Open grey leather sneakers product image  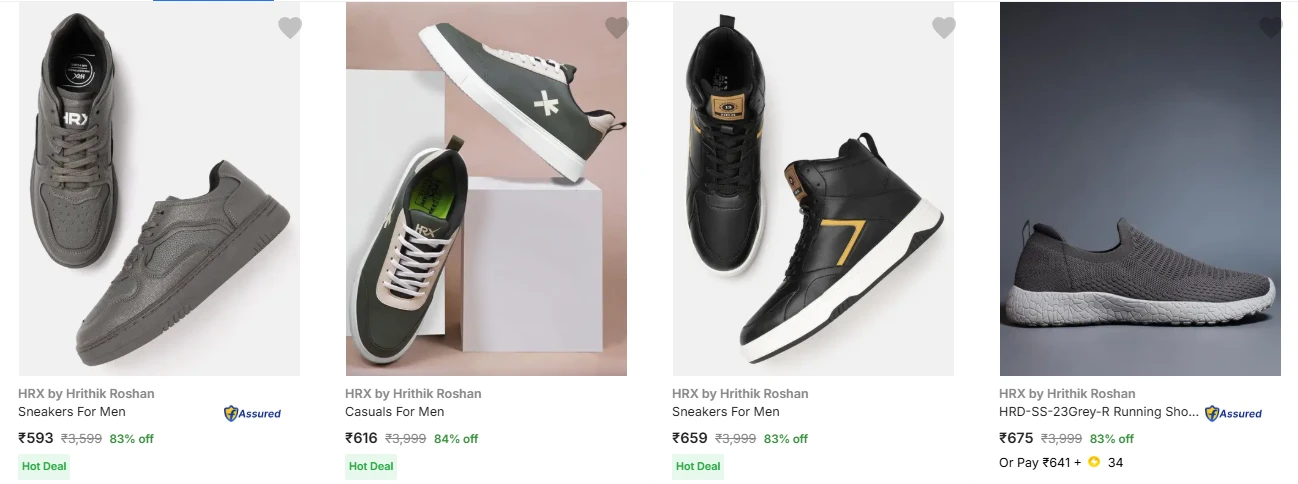(x=159, y=189)
